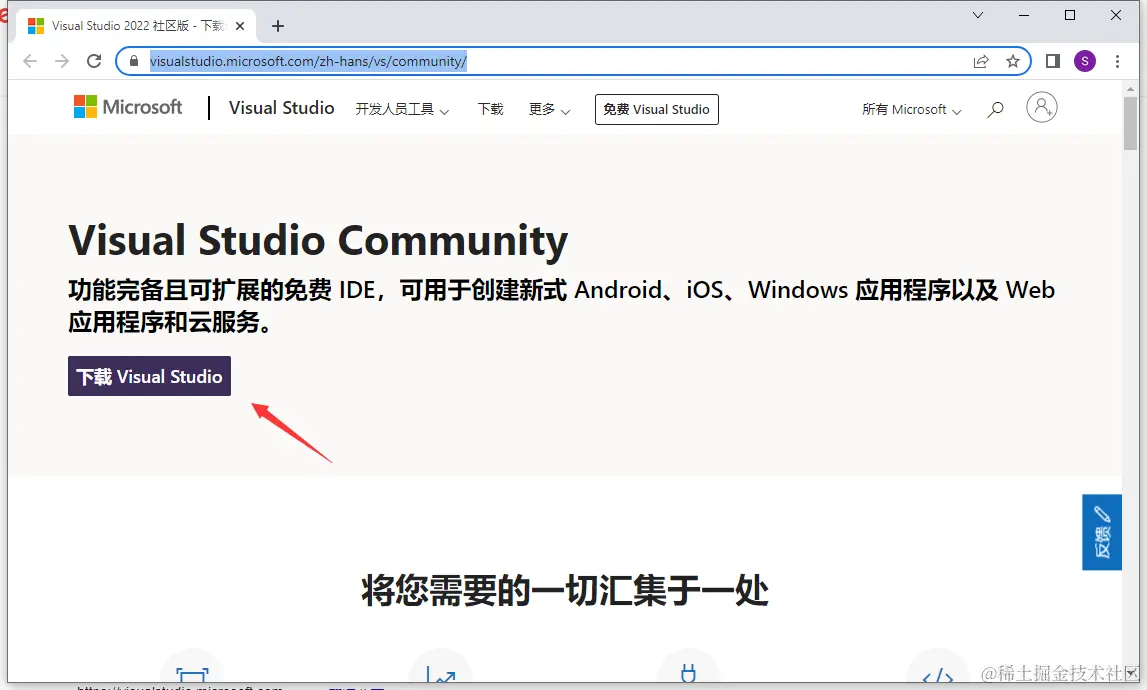Click the scrollbar up arrow
This screenshot has height=690, width=1147.
click(1131, 89)
